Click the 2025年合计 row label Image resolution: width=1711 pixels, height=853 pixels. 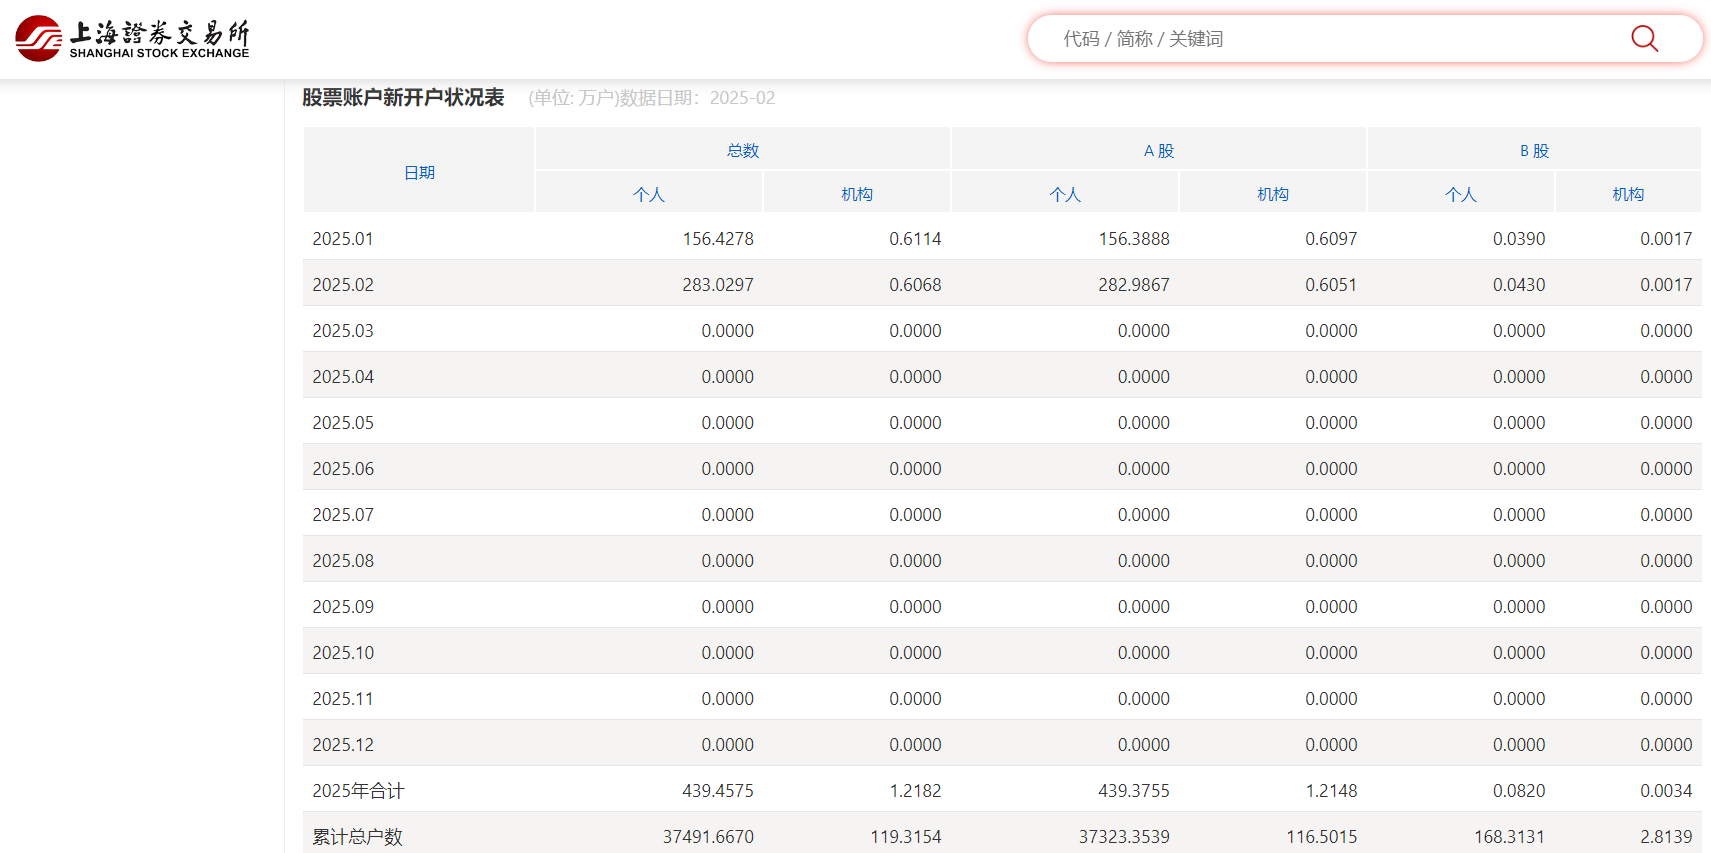(358, 791)
